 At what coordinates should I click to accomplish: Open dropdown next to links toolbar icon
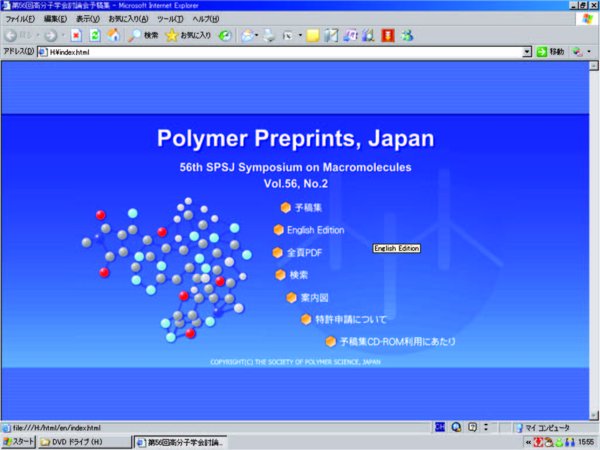pos(589,52)
